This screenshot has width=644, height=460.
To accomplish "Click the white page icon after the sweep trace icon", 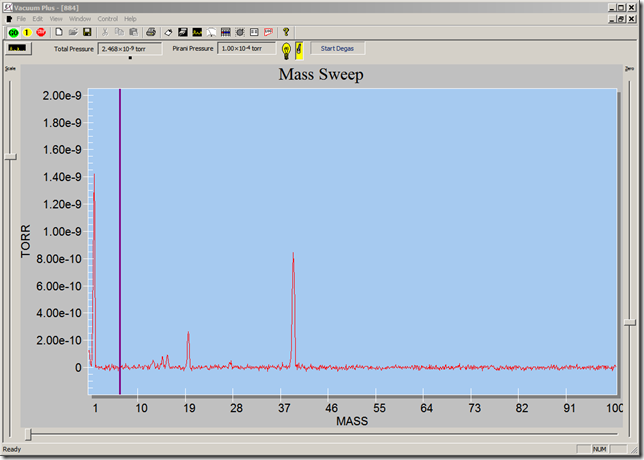I will tap(211, 32).
